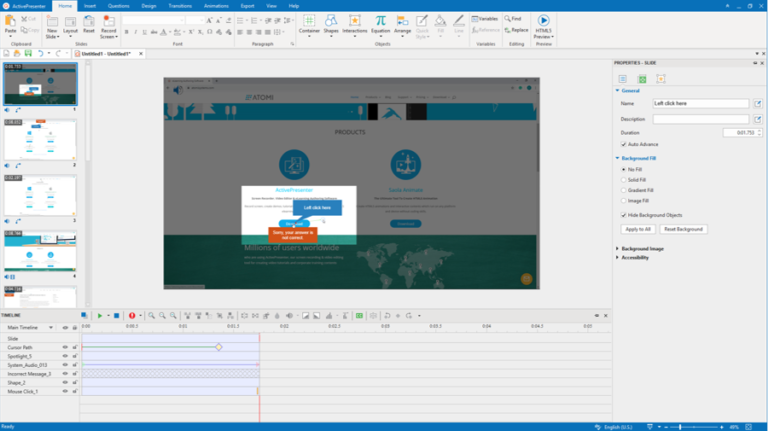Click the Replace tool in Editing

click(x=516, y=30)
